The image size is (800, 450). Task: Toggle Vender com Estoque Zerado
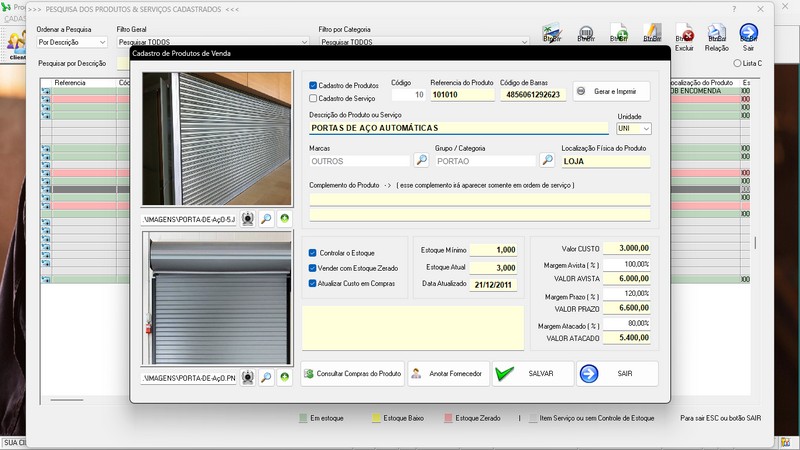click(312, 268)
